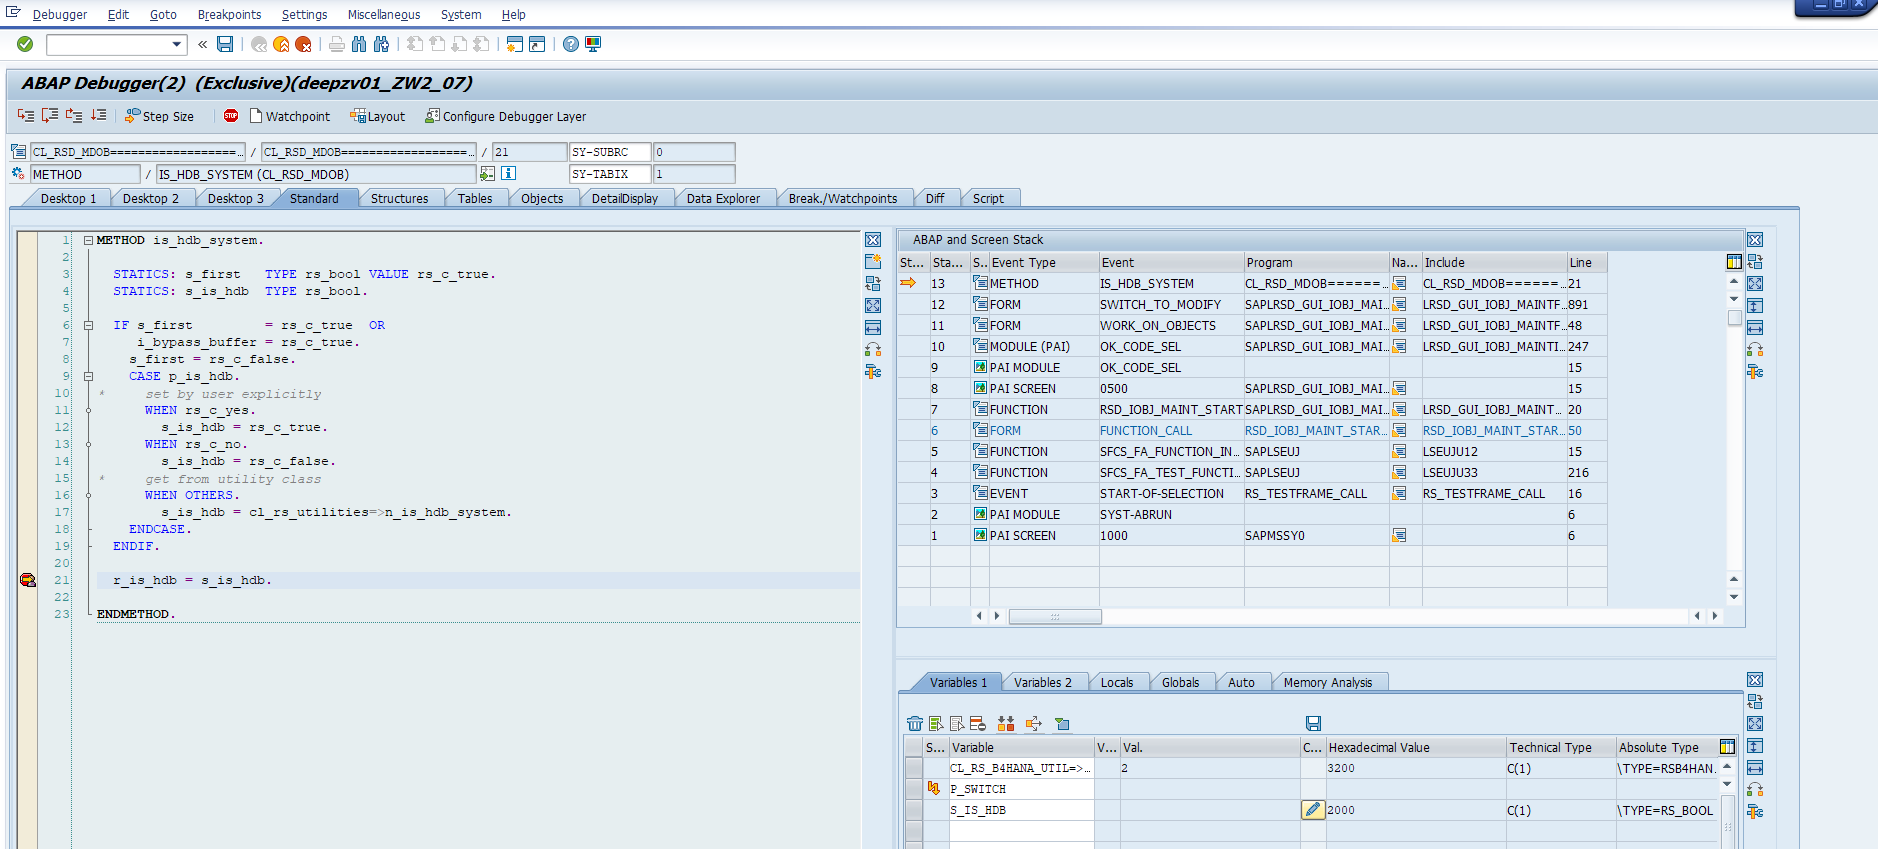Click Configure Debugger Layer button
The image size is (1878, 849).
(x=505, y=116)
